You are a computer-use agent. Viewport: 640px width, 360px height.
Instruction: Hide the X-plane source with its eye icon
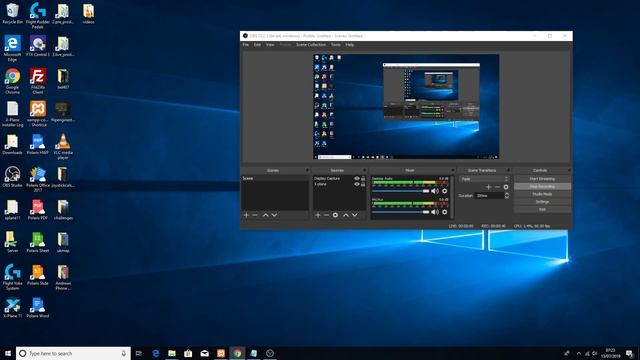357,184
